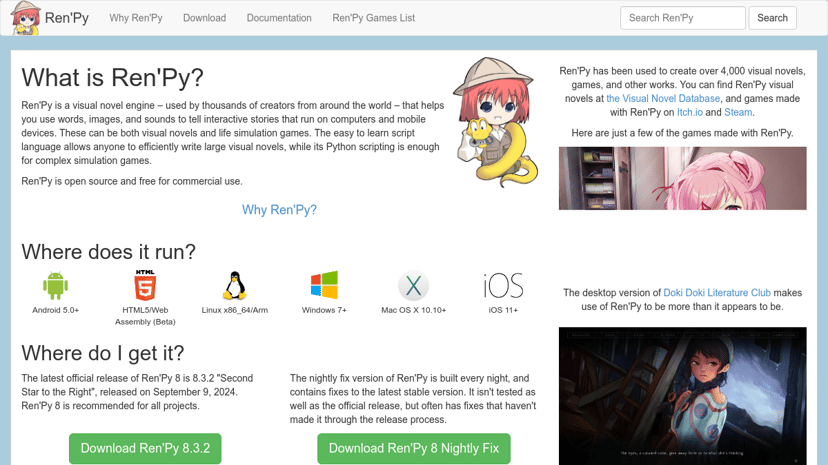Click the Mac OS X 10.10+ label

413,310
